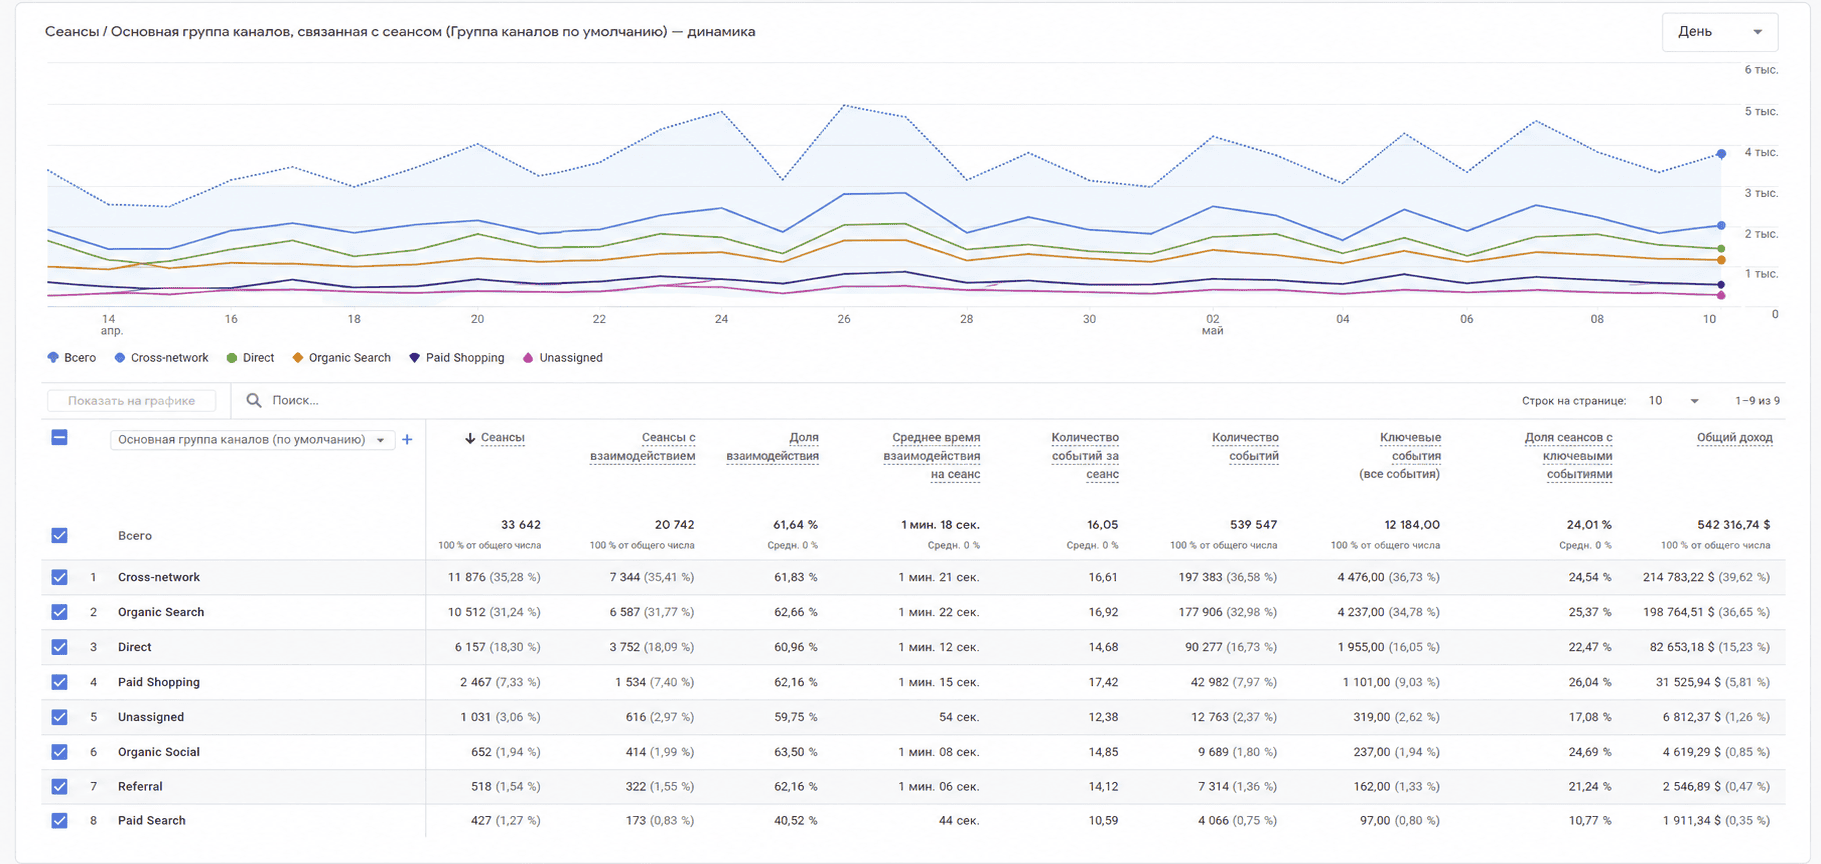Viewport: 1821px width, 864px height.
Task: Open the День granularity dropdown
Action: (x=1719, y=32)
